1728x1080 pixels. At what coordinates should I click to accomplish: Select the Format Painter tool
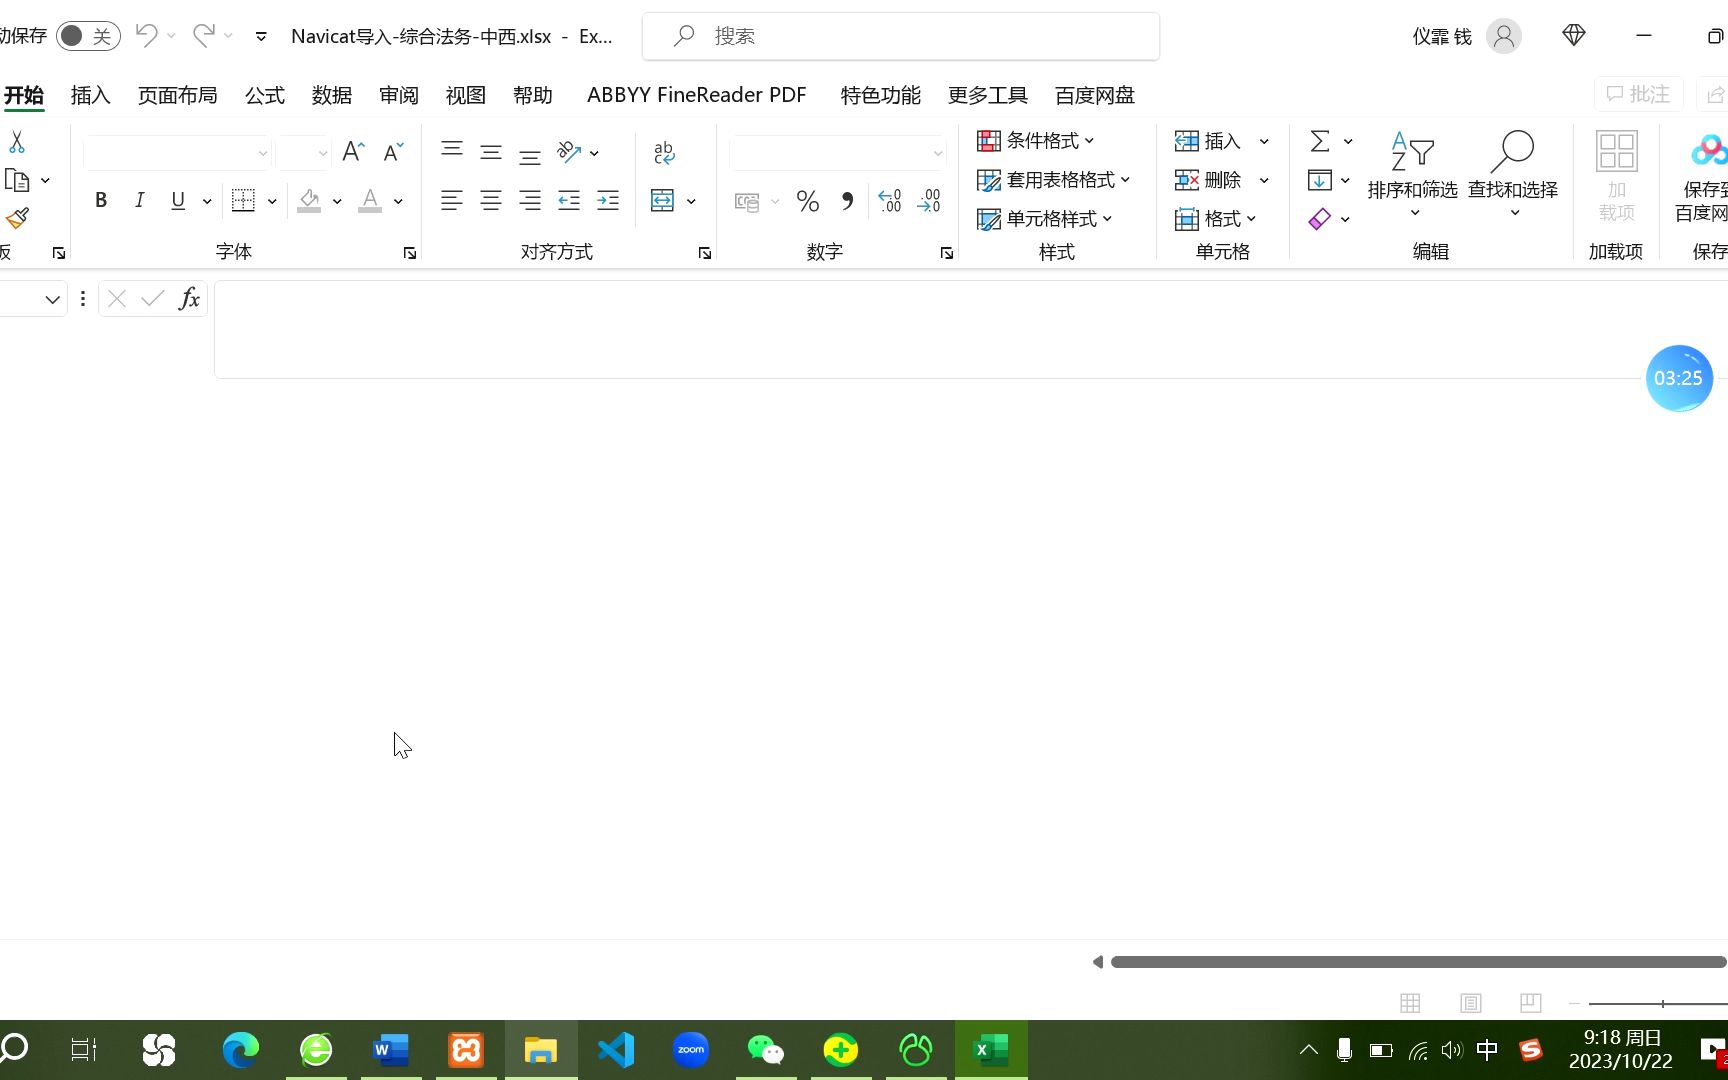coord(16,217)
